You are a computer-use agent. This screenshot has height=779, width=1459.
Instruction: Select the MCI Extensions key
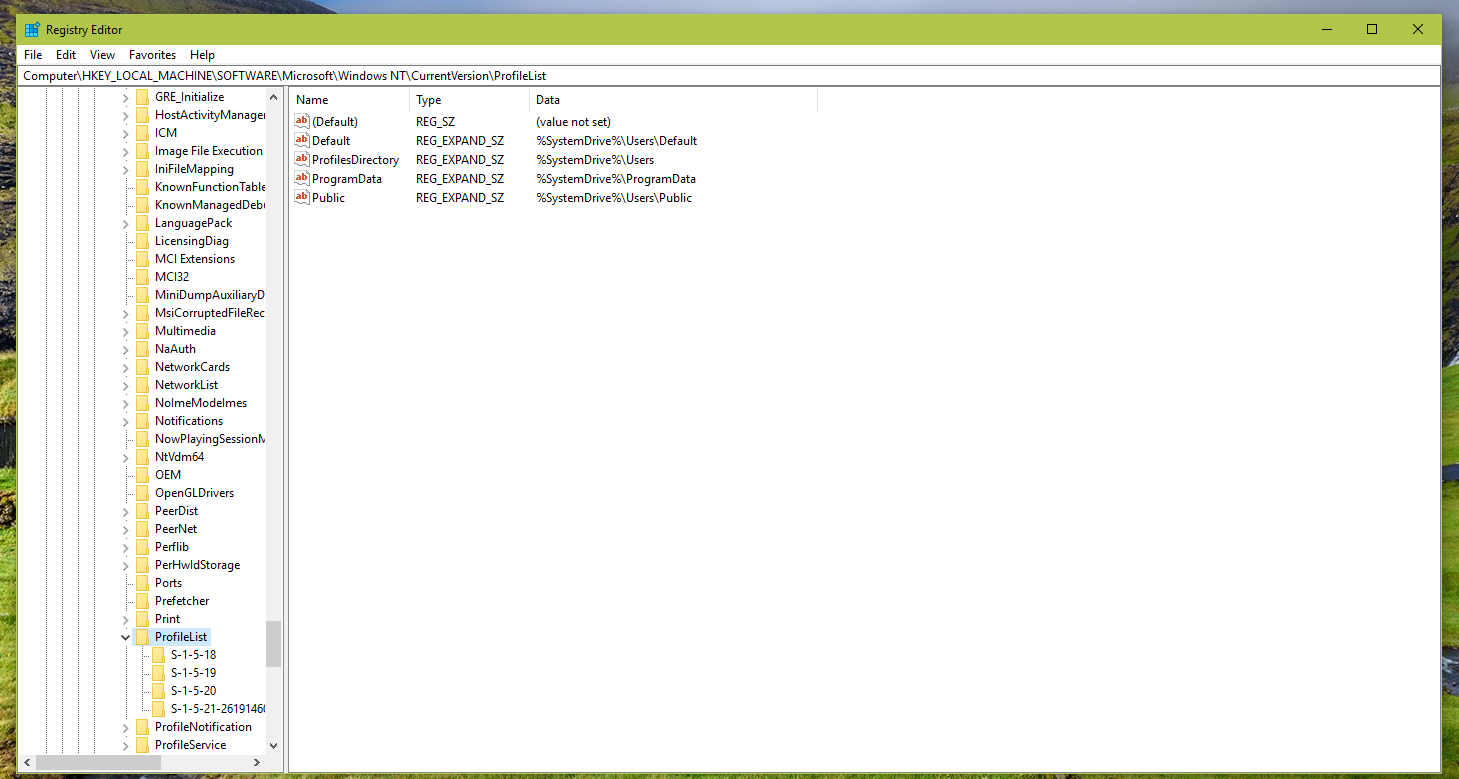(195, 259)
